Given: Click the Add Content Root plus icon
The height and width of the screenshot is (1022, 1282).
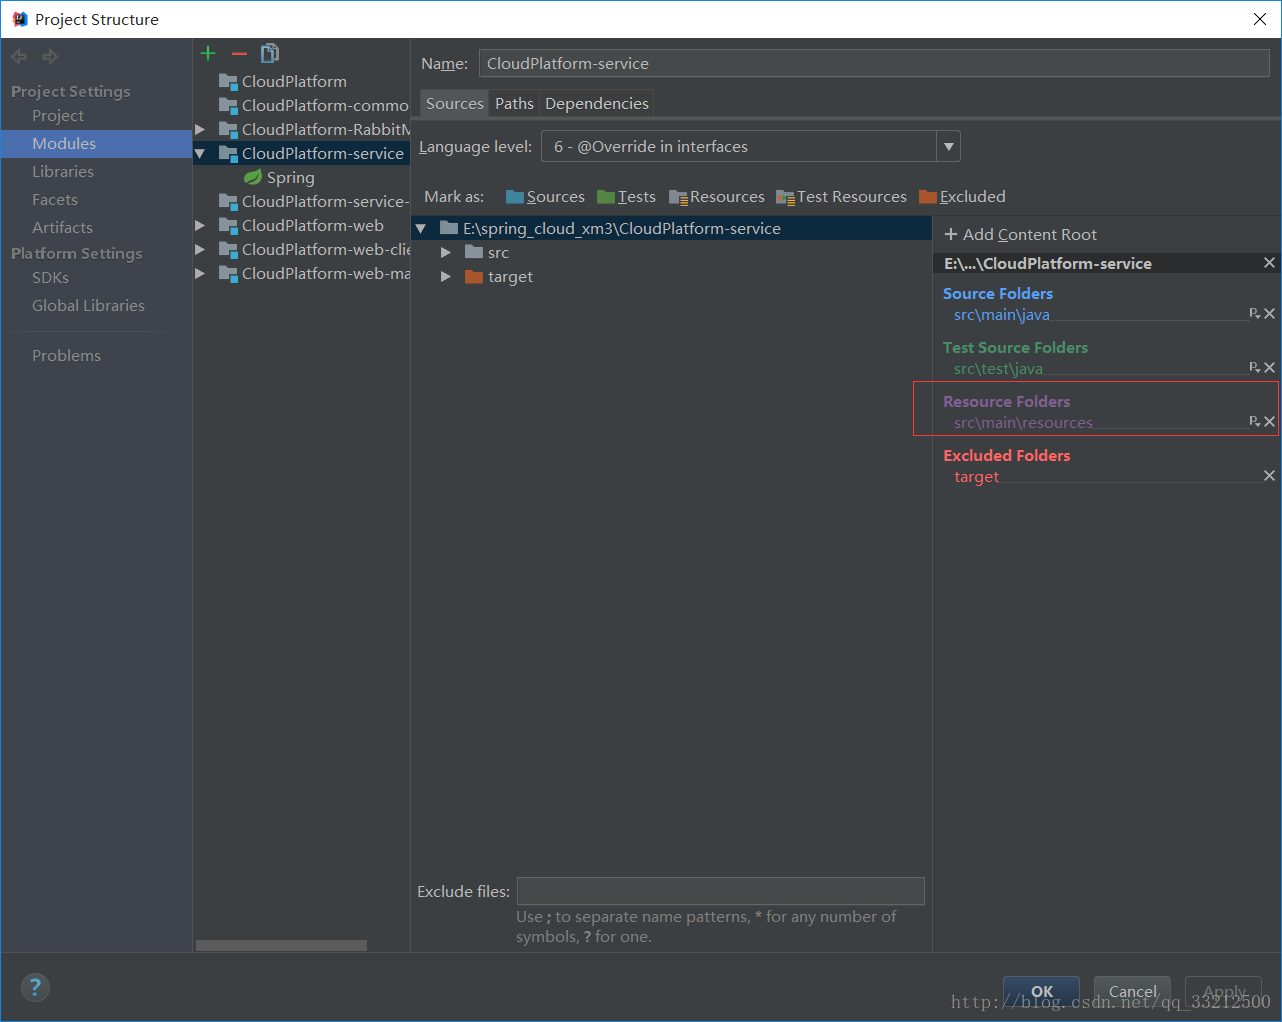Looking at the screenshot, I should pyautogui.click(x=951, y=234).
